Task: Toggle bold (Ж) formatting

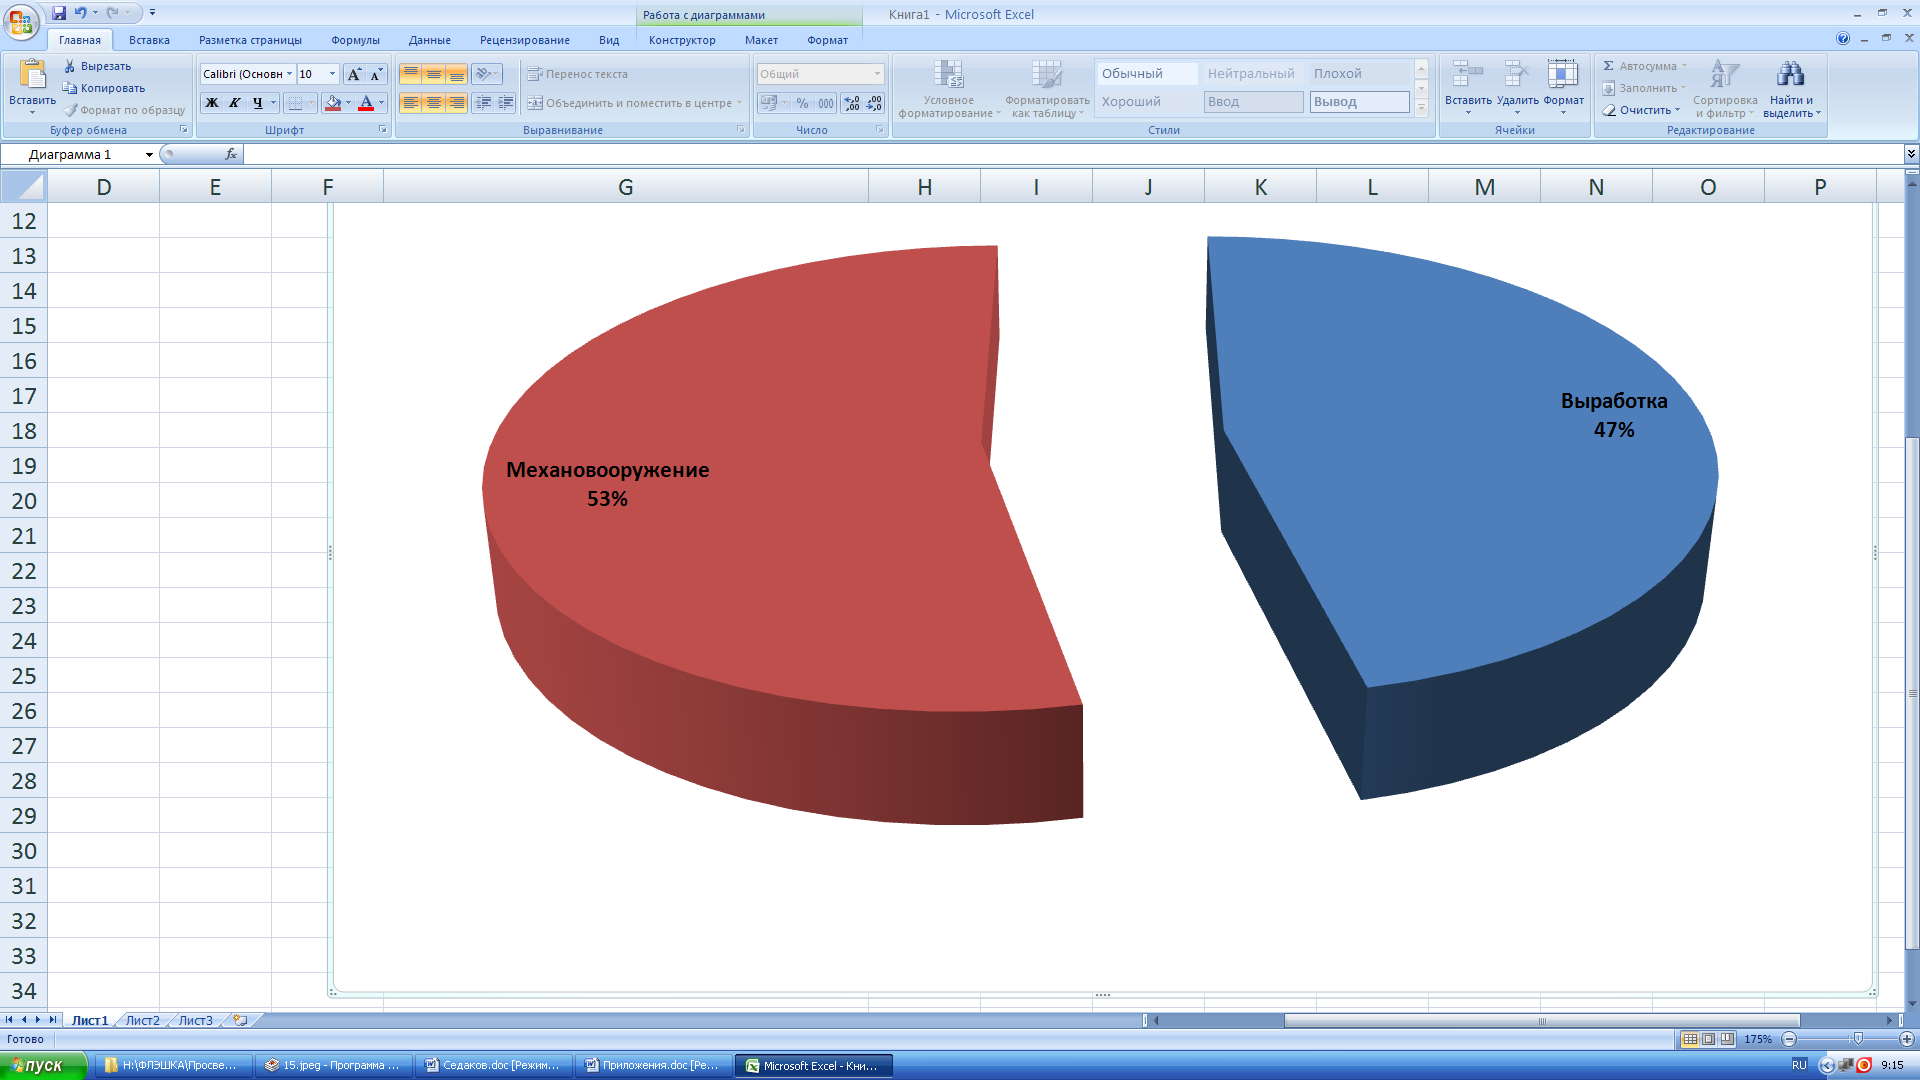Action: click(x=212, y=103)
